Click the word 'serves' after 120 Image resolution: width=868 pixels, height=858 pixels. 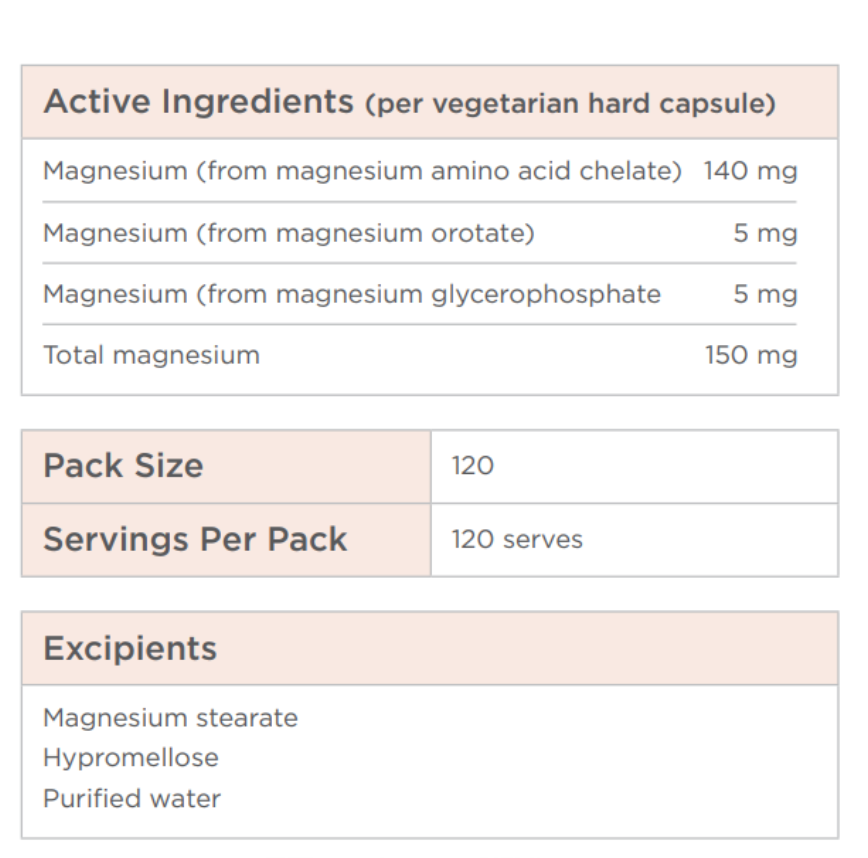542,540
